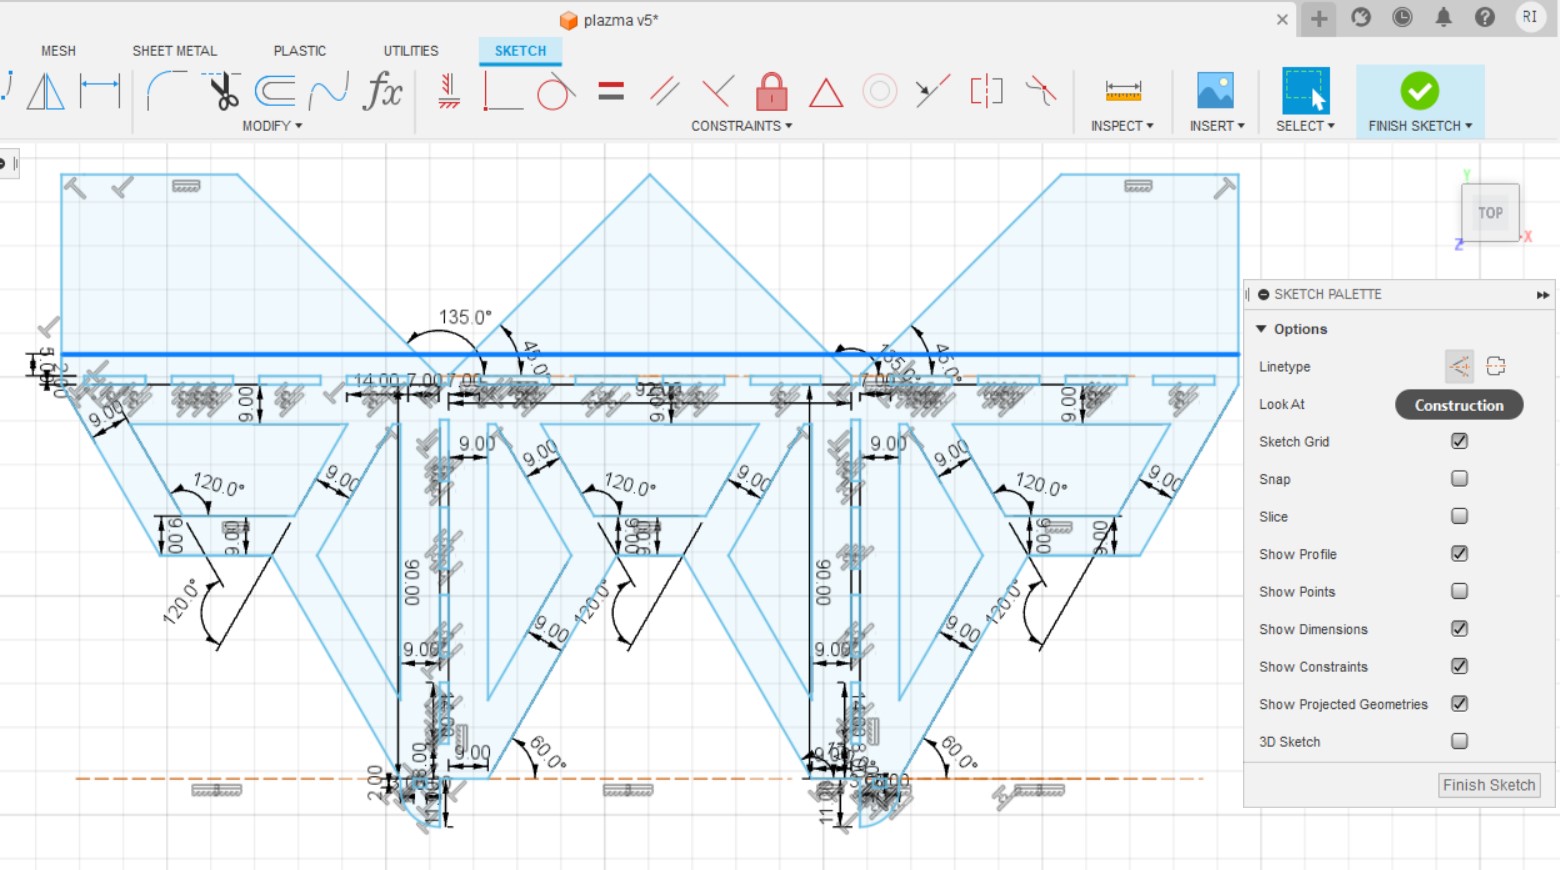Switch to the UTILITIES tab
This screenshot has height=870, width=1560.
tap(411, 51)
